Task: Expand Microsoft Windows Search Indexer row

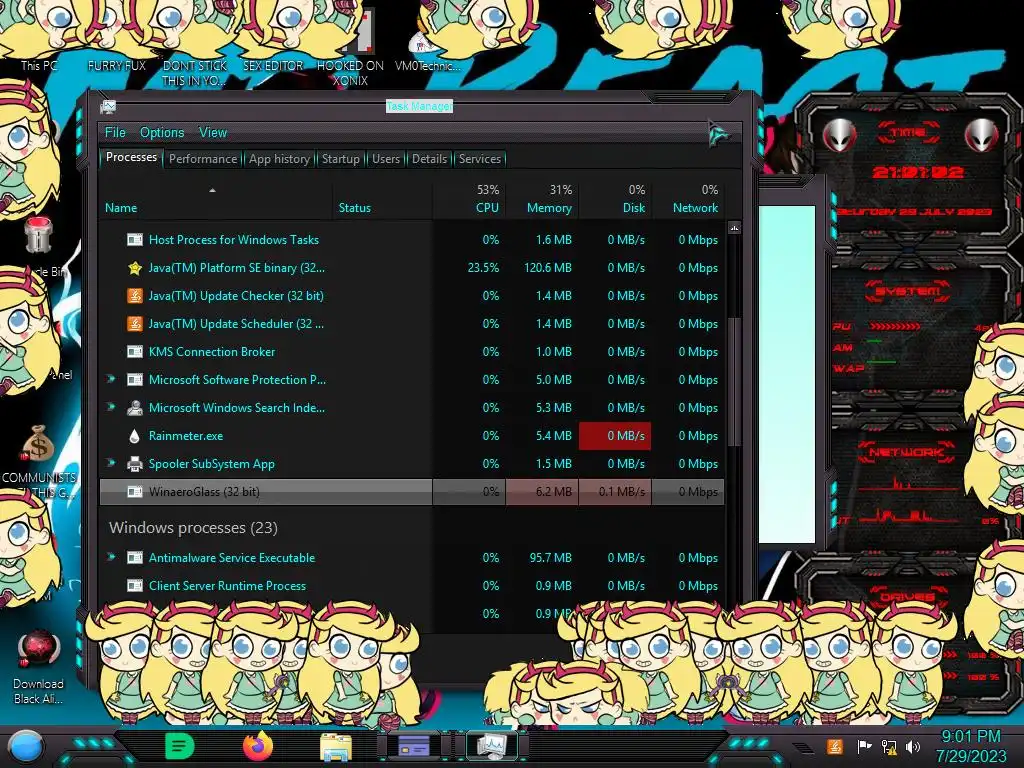Action: [111, 407]
